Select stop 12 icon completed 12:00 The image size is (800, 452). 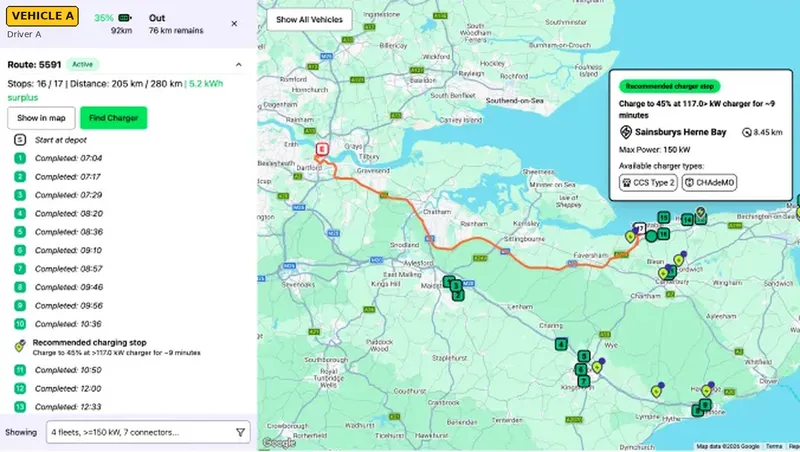point(20,388)
